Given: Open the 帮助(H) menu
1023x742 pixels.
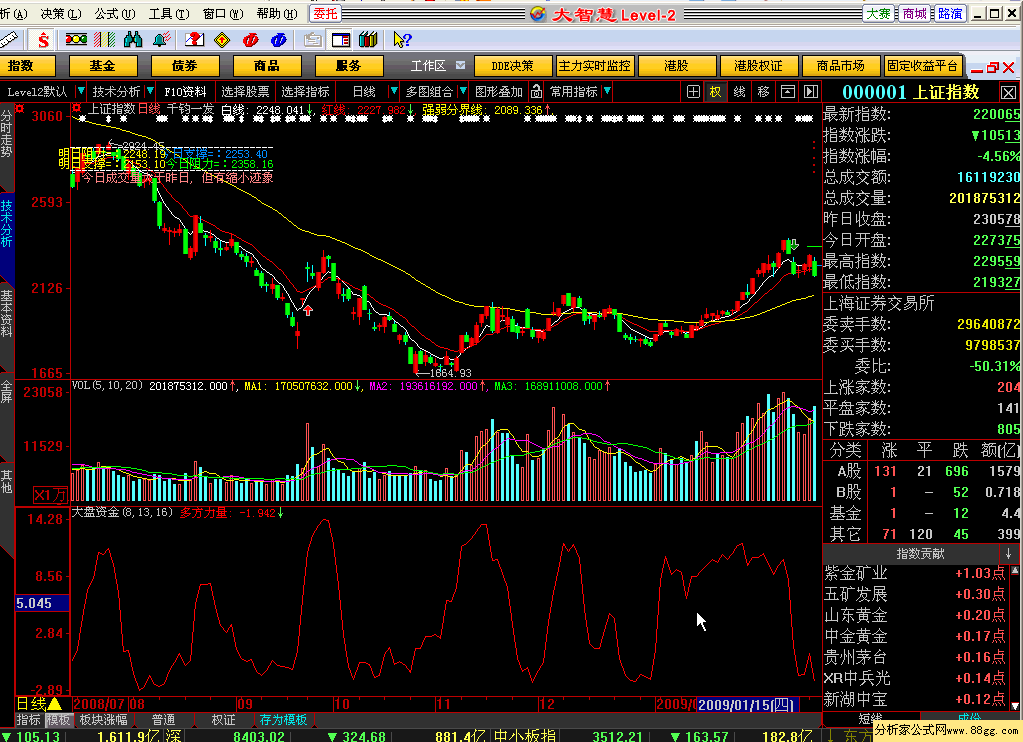Looking at the screenshot, I should (277, 14).
